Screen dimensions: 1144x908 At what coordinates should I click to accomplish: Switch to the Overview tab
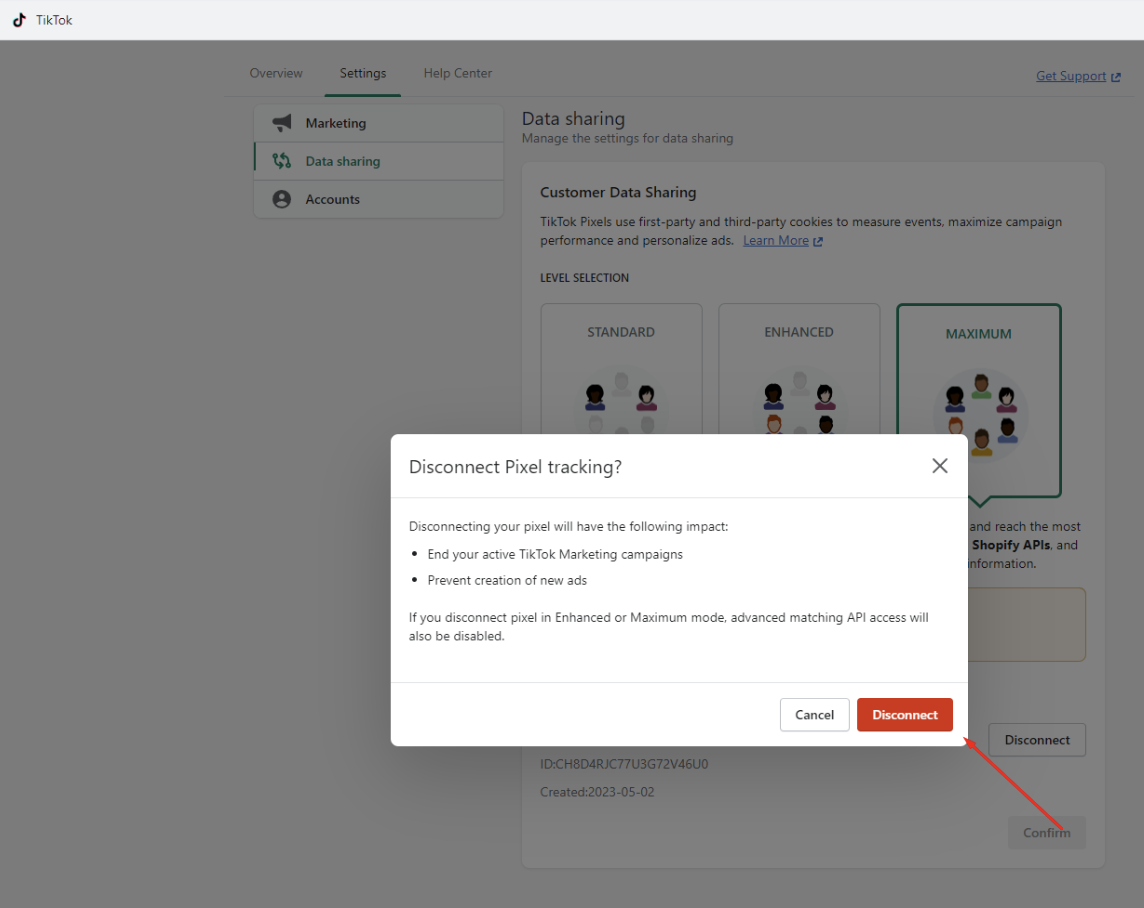point(276,73)
